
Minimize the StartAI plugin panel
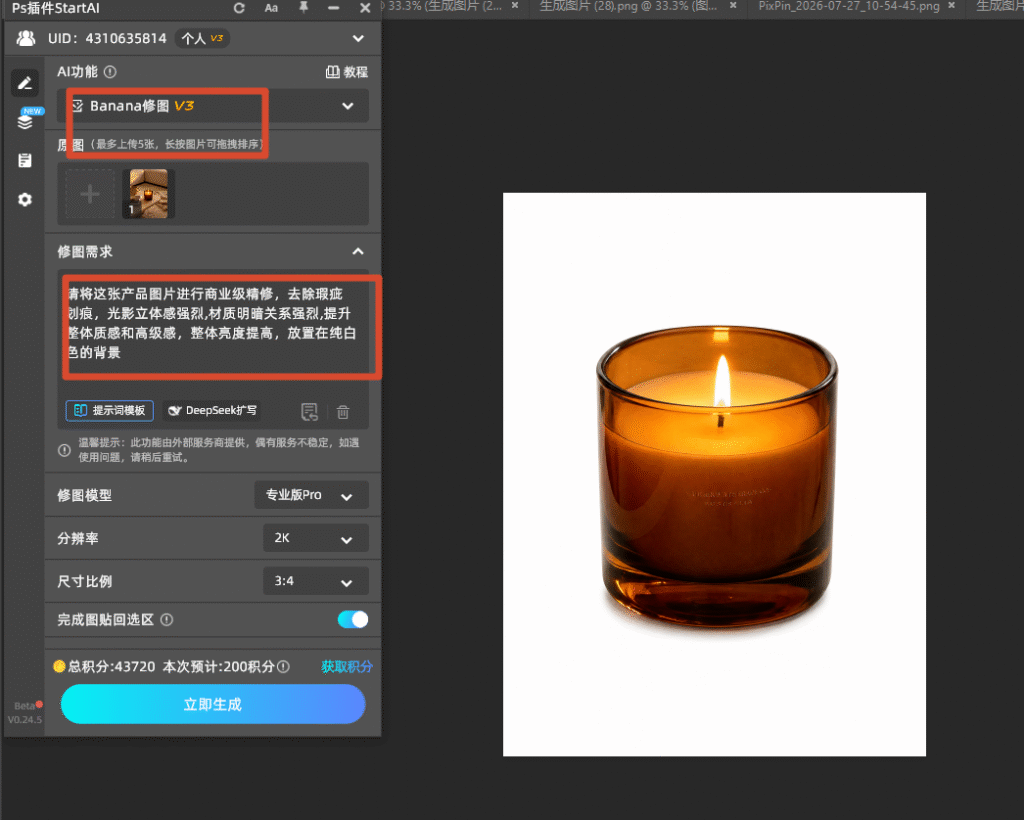pos(334,8)
